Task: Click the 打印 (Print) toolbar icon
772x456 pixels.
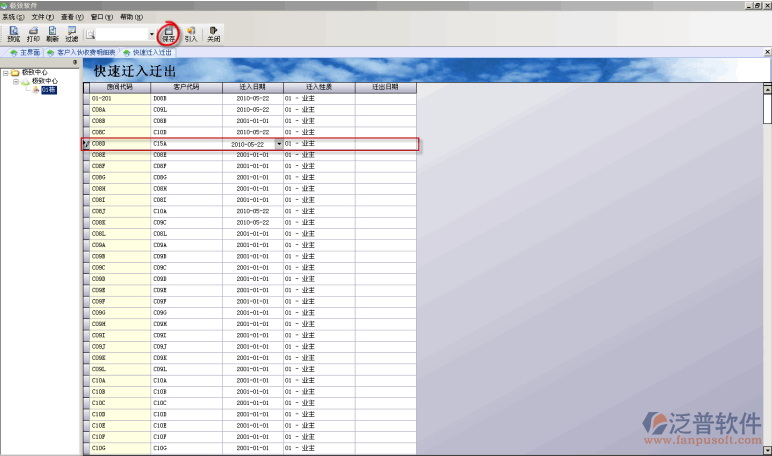Action: (x=33, y=34)
